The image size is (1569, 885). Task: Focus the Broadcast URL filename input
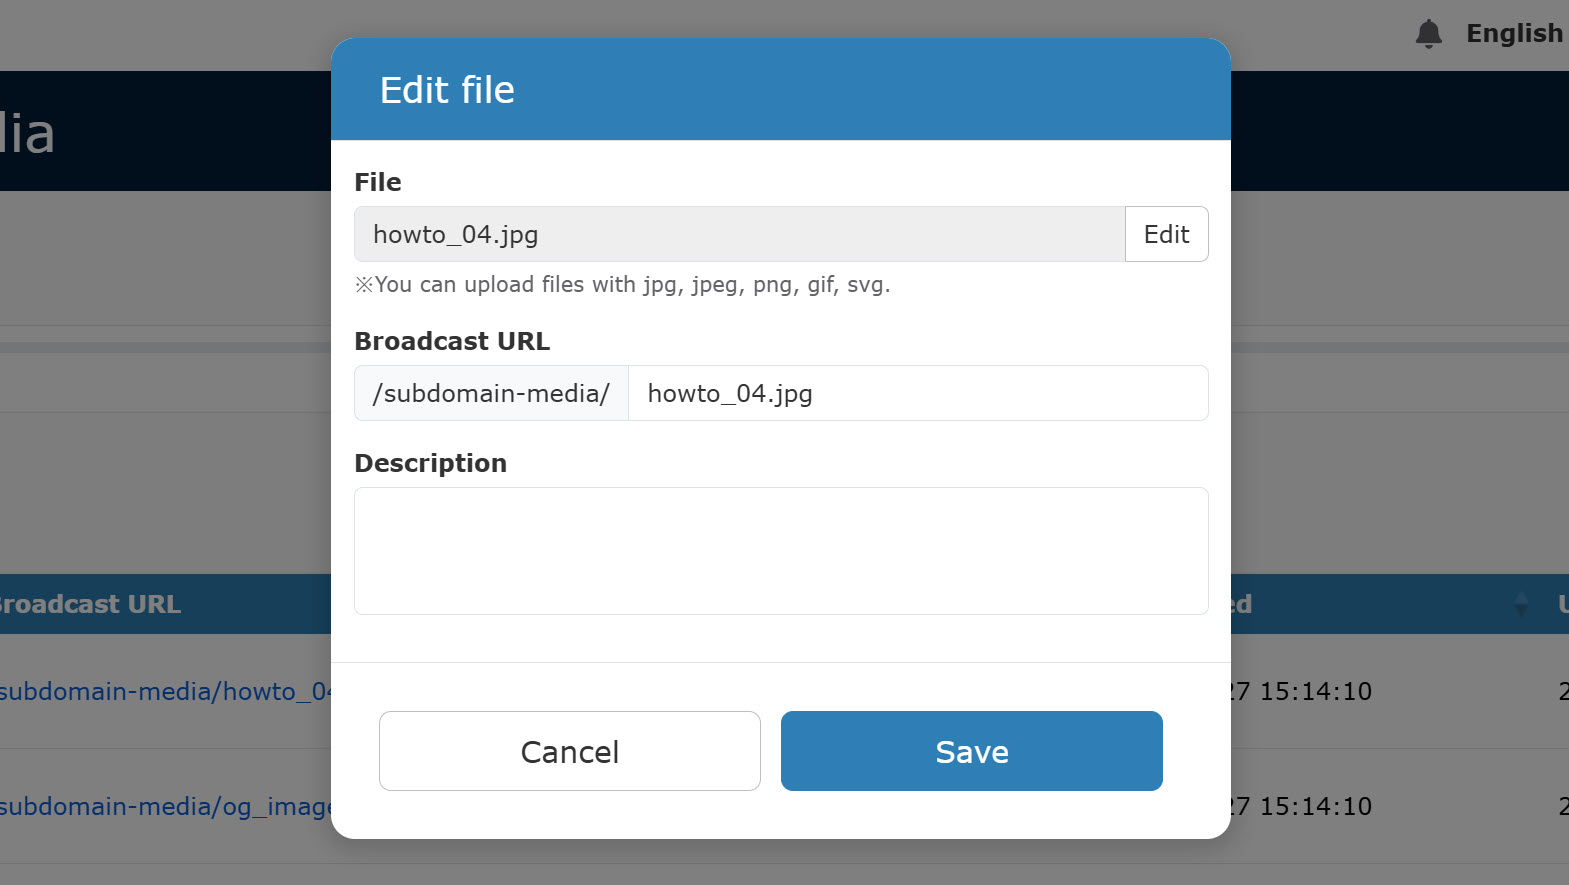pos(917,393)
